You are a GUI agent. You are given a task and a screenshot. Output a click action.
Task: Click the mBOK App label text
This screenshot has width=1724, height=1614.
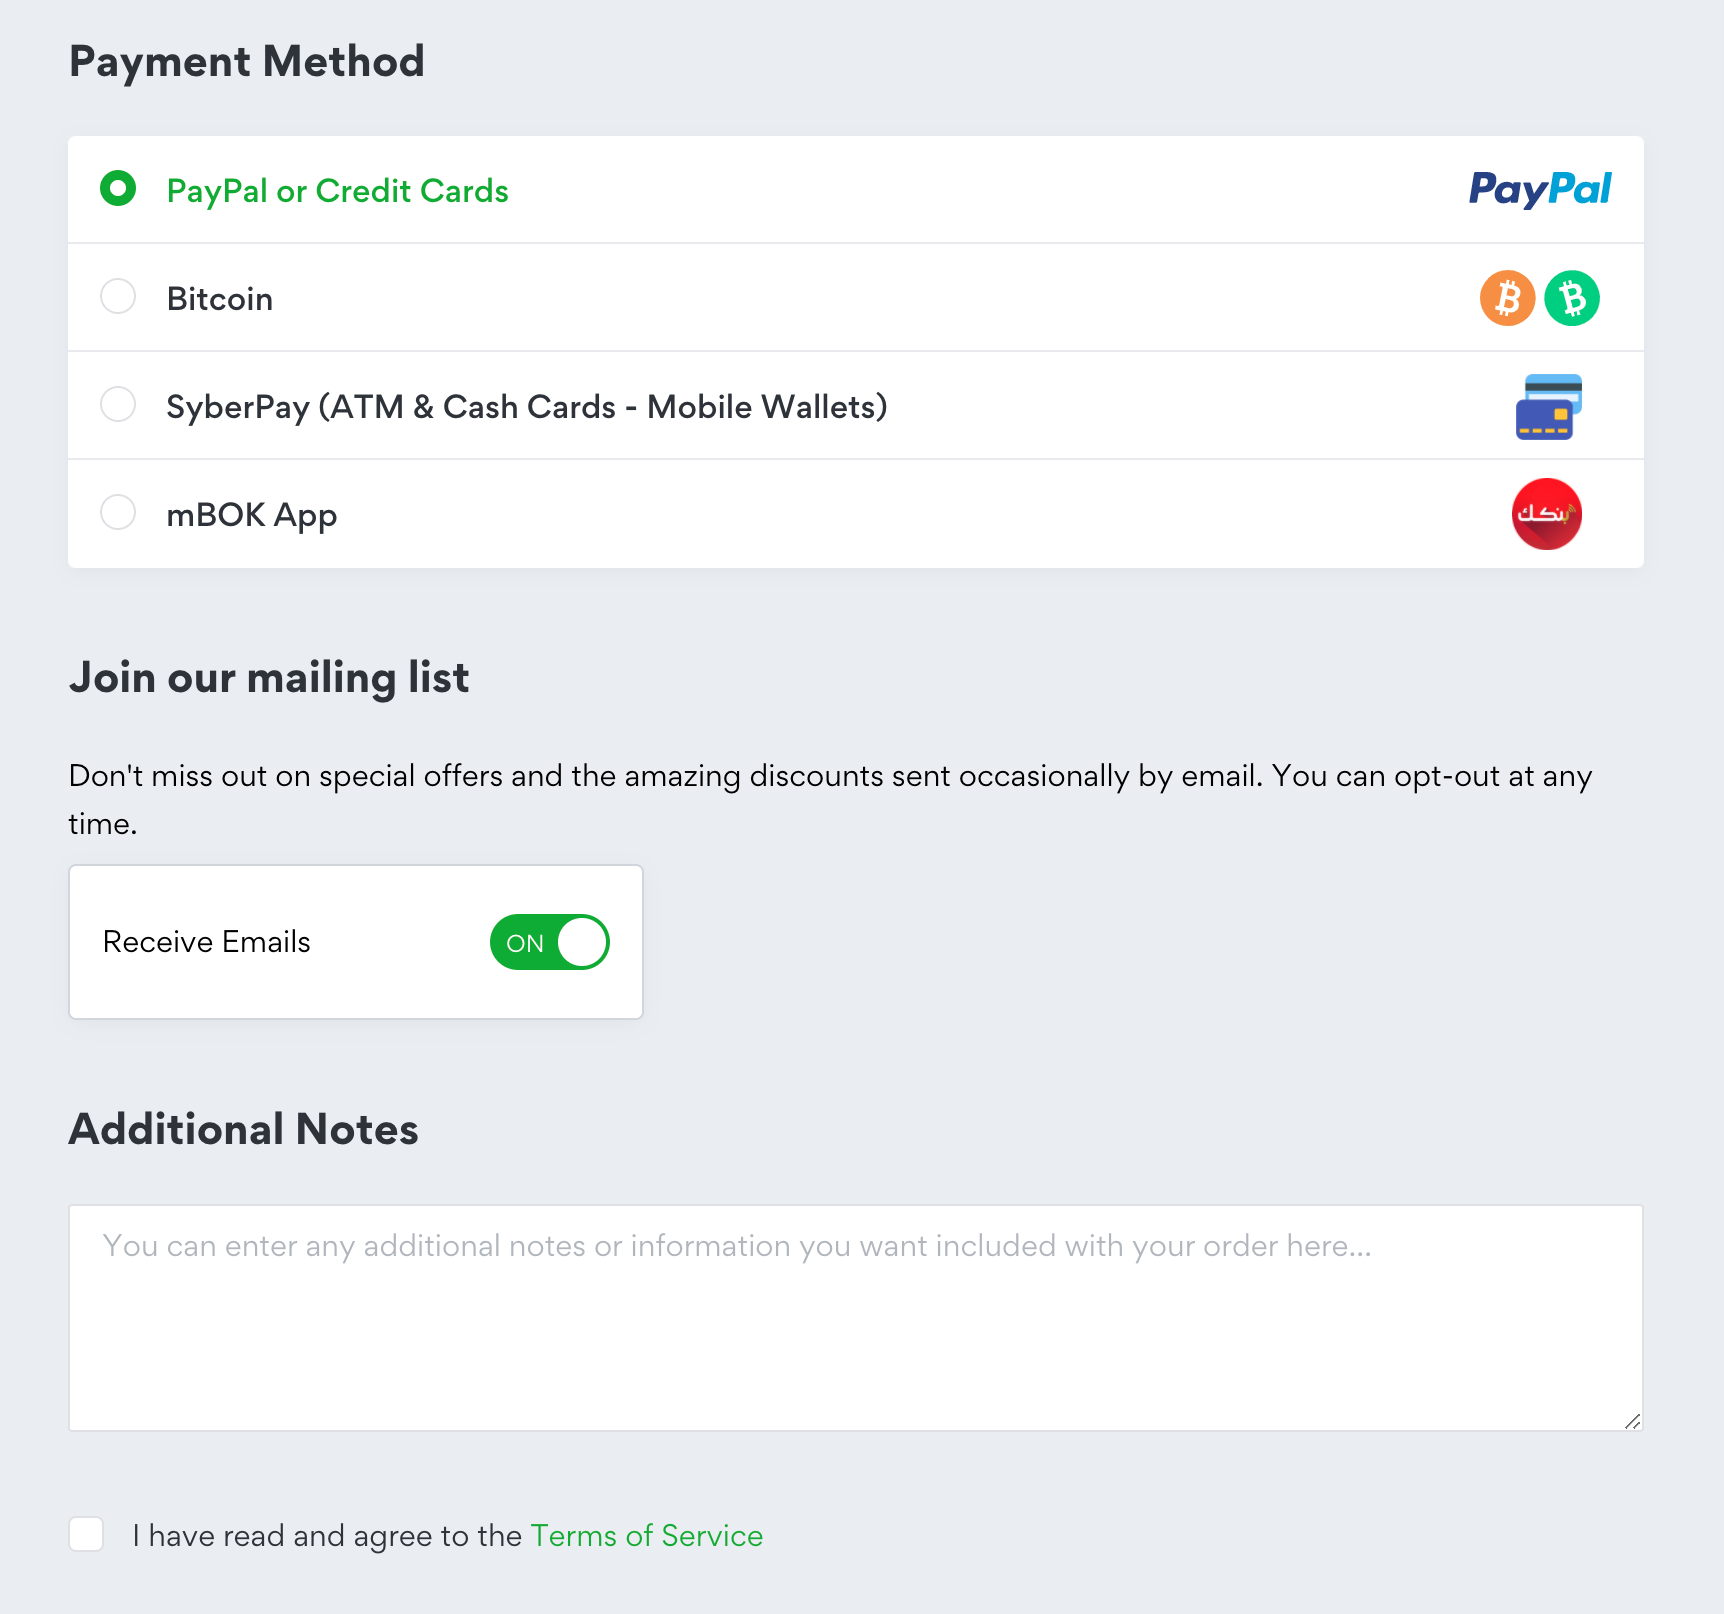(252, 515)
